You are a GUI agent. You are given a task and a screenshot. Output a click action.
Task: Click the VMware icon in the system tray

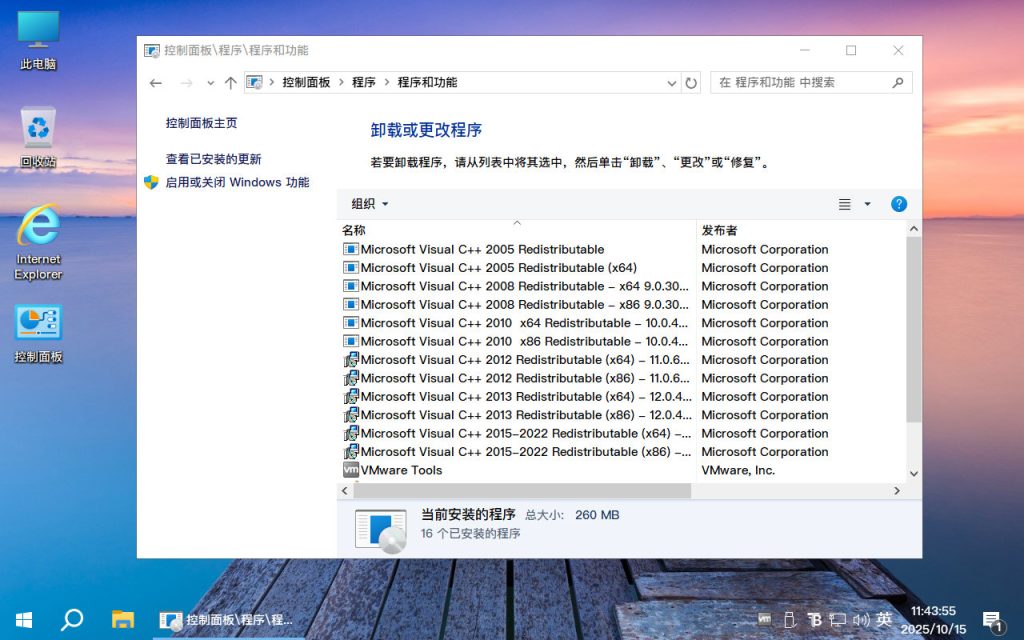(x=763, y=620)
